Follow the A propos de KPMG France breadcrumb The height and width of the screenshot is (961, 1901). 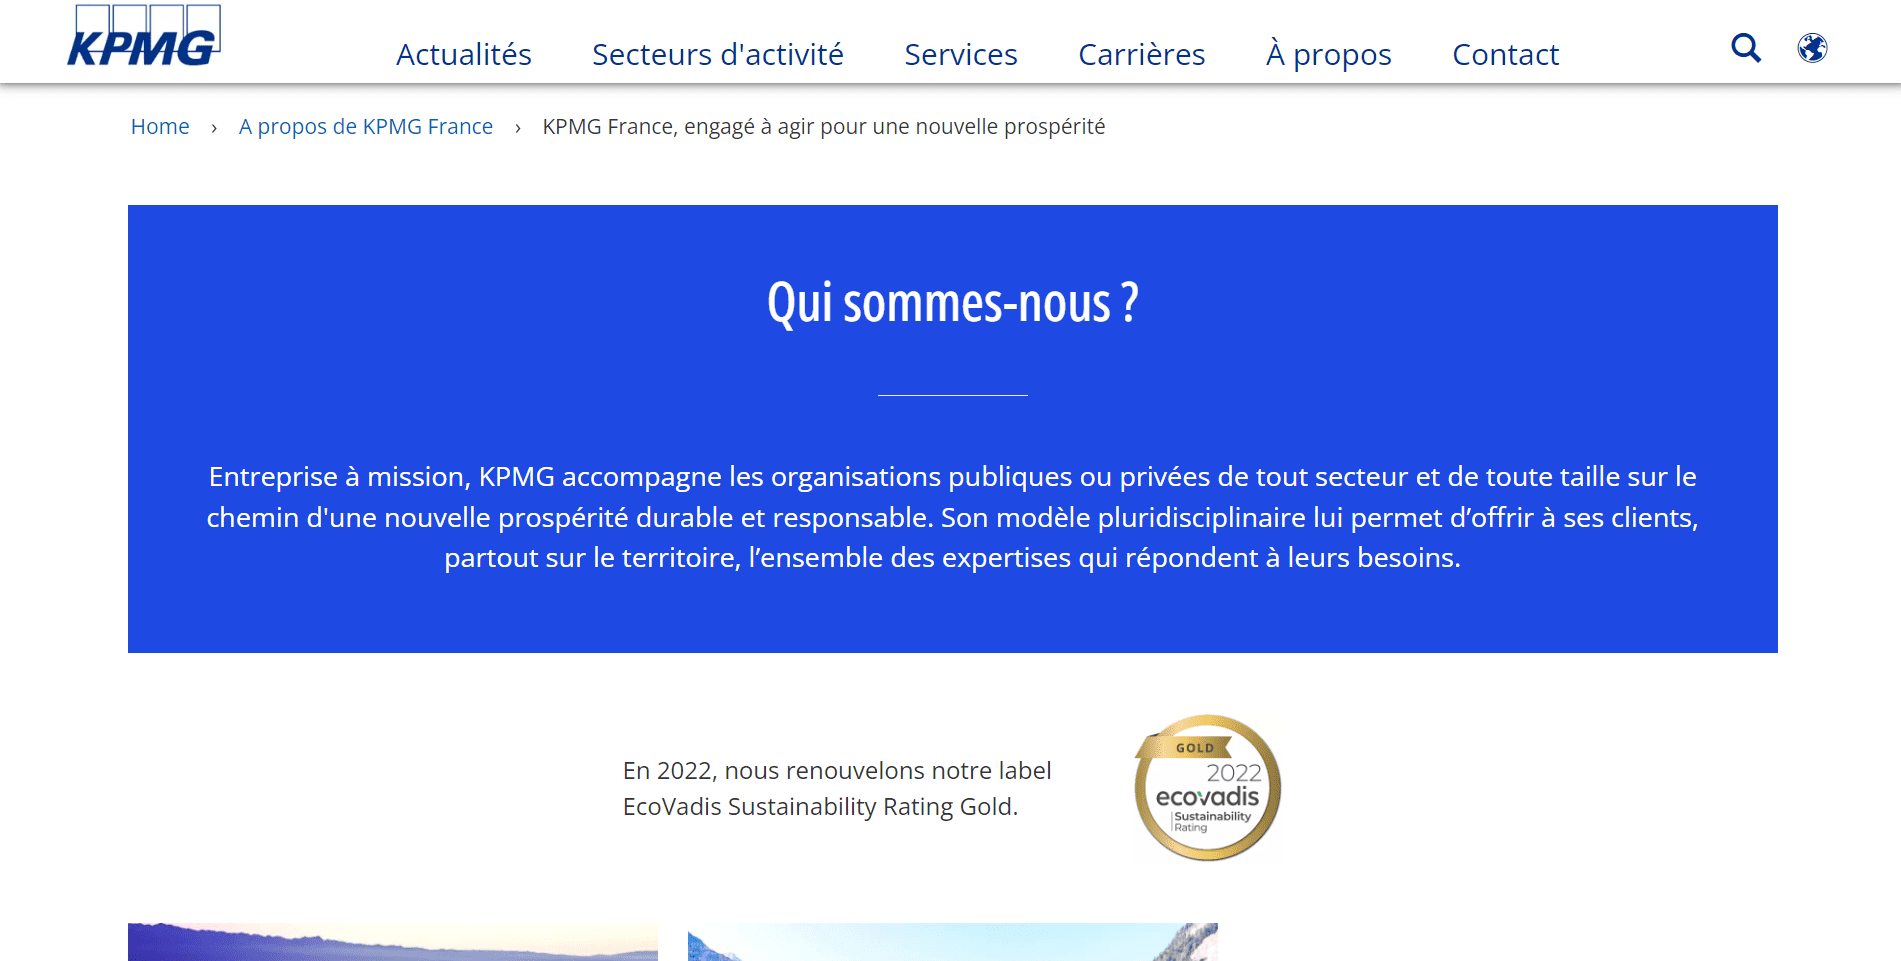(366, 127)
